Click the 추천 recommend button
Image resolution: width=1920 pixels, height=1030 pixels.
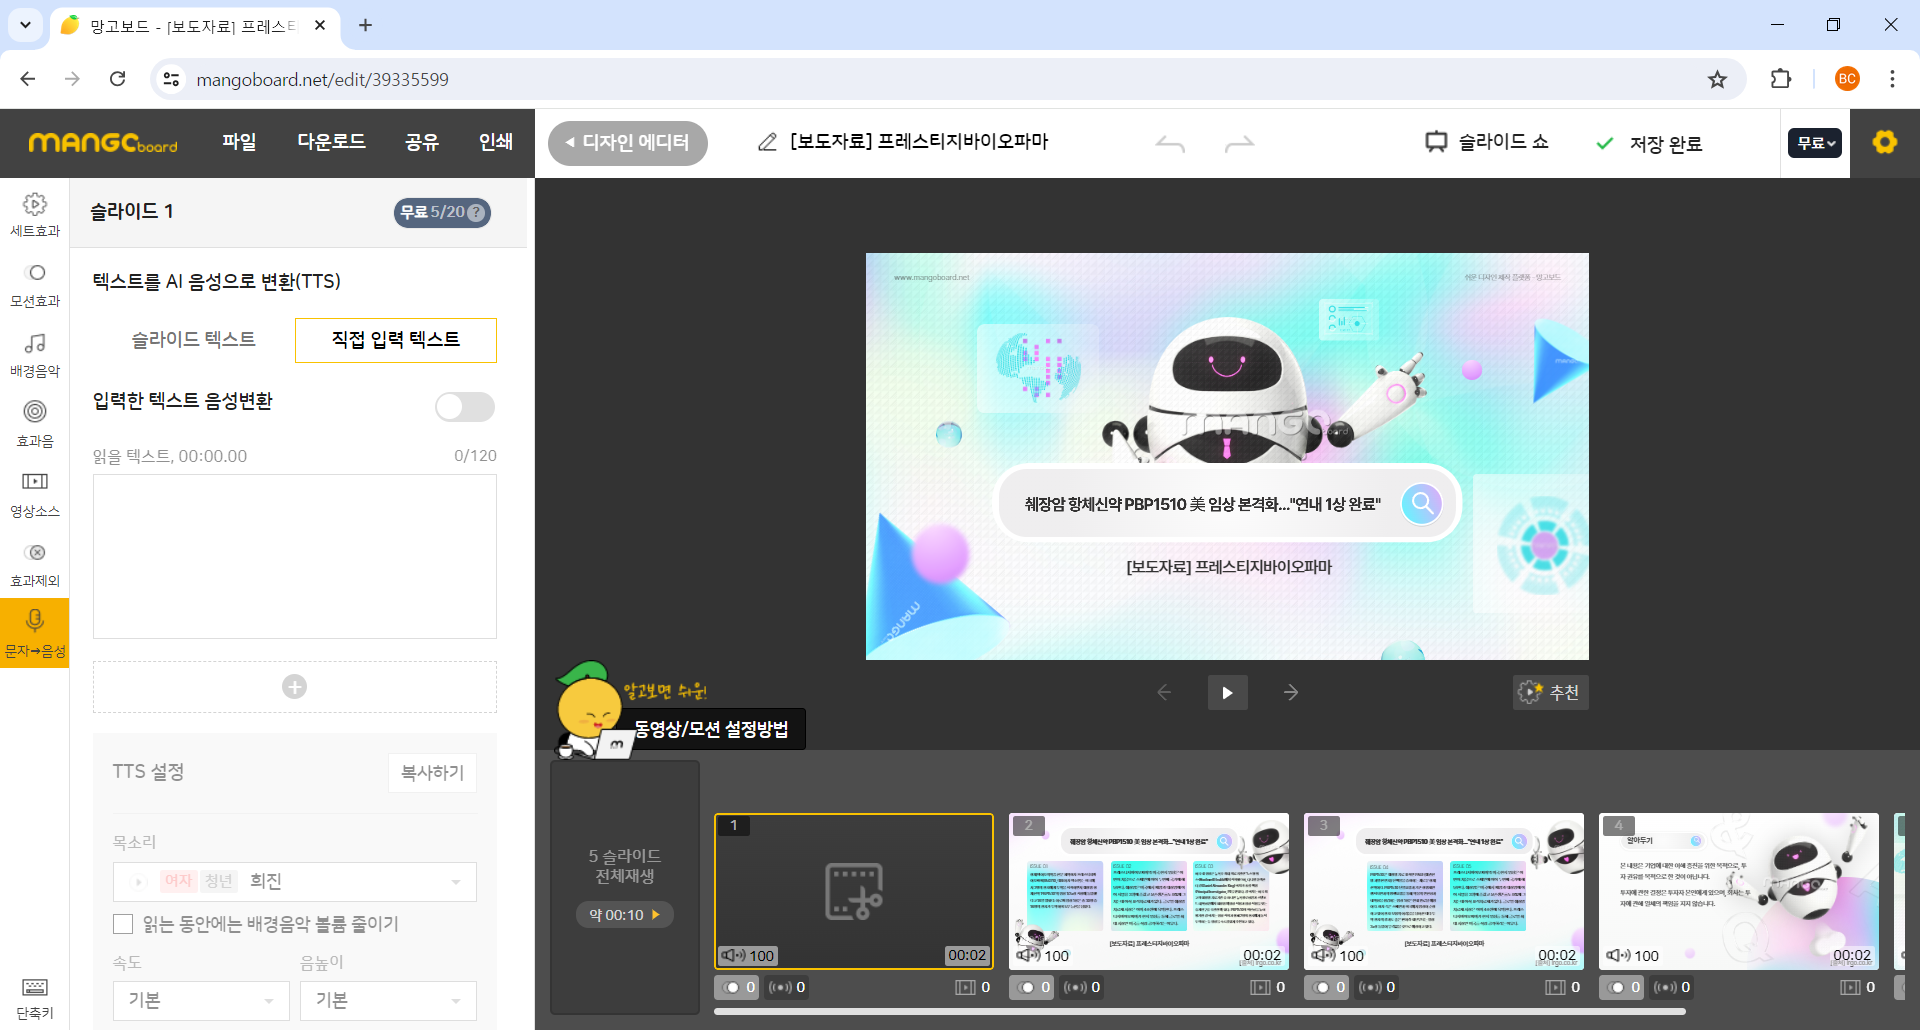(1550, 692)
